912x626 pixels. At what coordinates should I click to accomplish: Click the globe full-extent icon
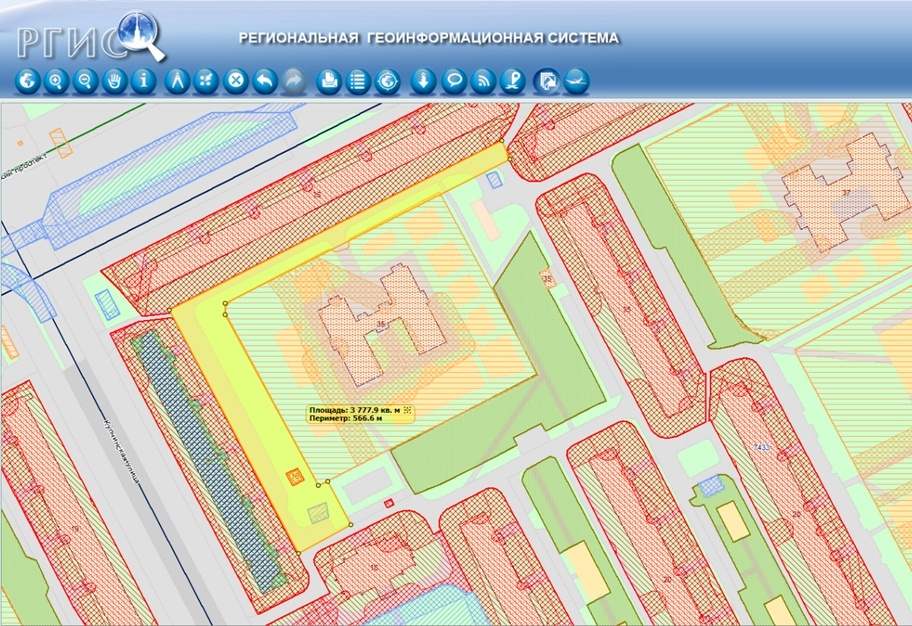pos(27,81)
